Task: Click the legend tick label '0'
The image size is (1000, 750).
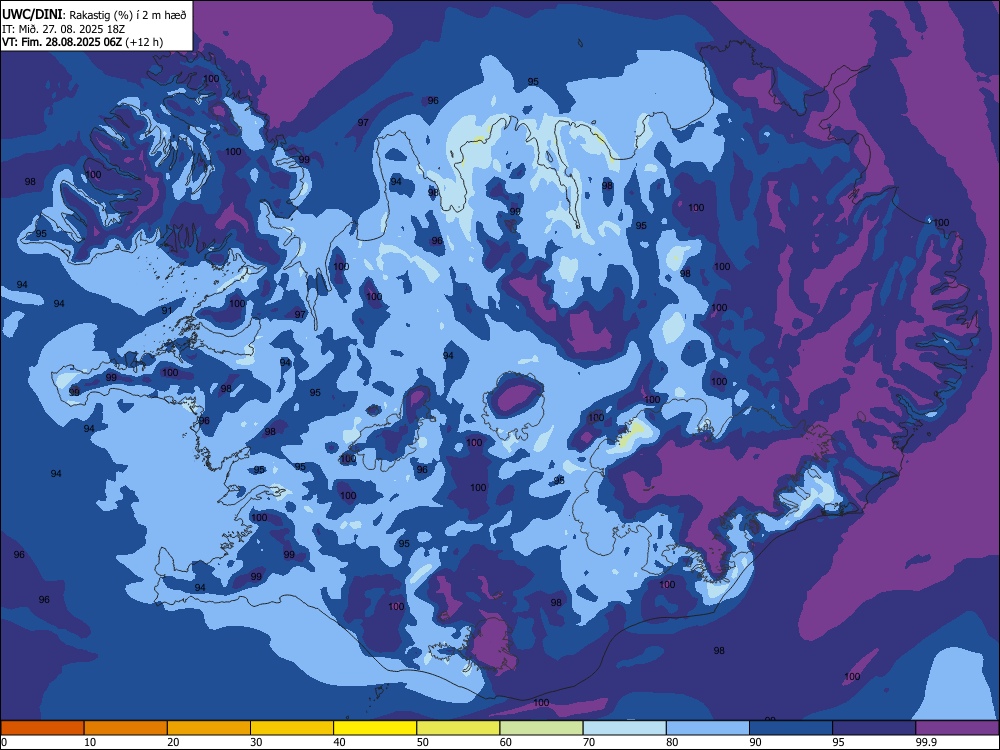Action: click(4, 742)
